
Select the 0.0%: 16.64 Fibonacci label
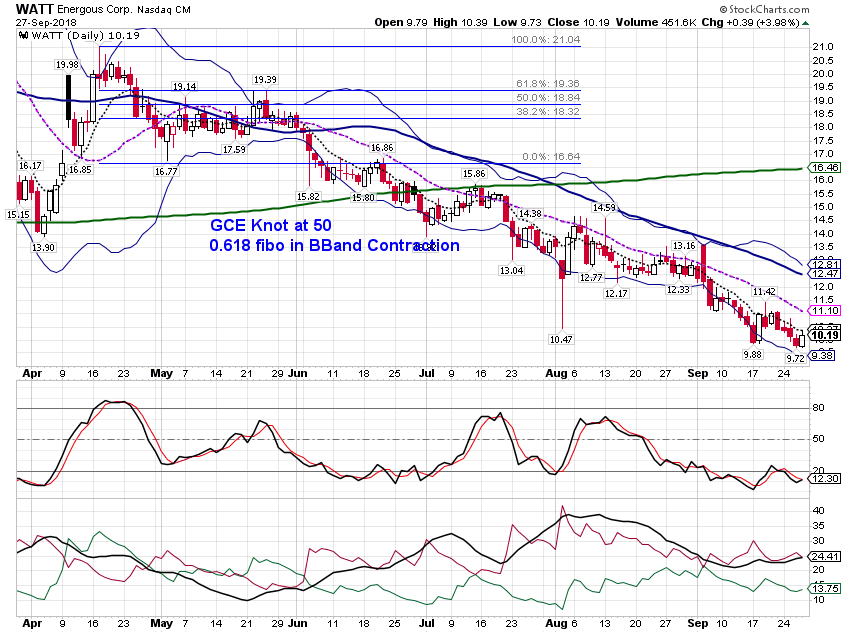pos(551,157)
